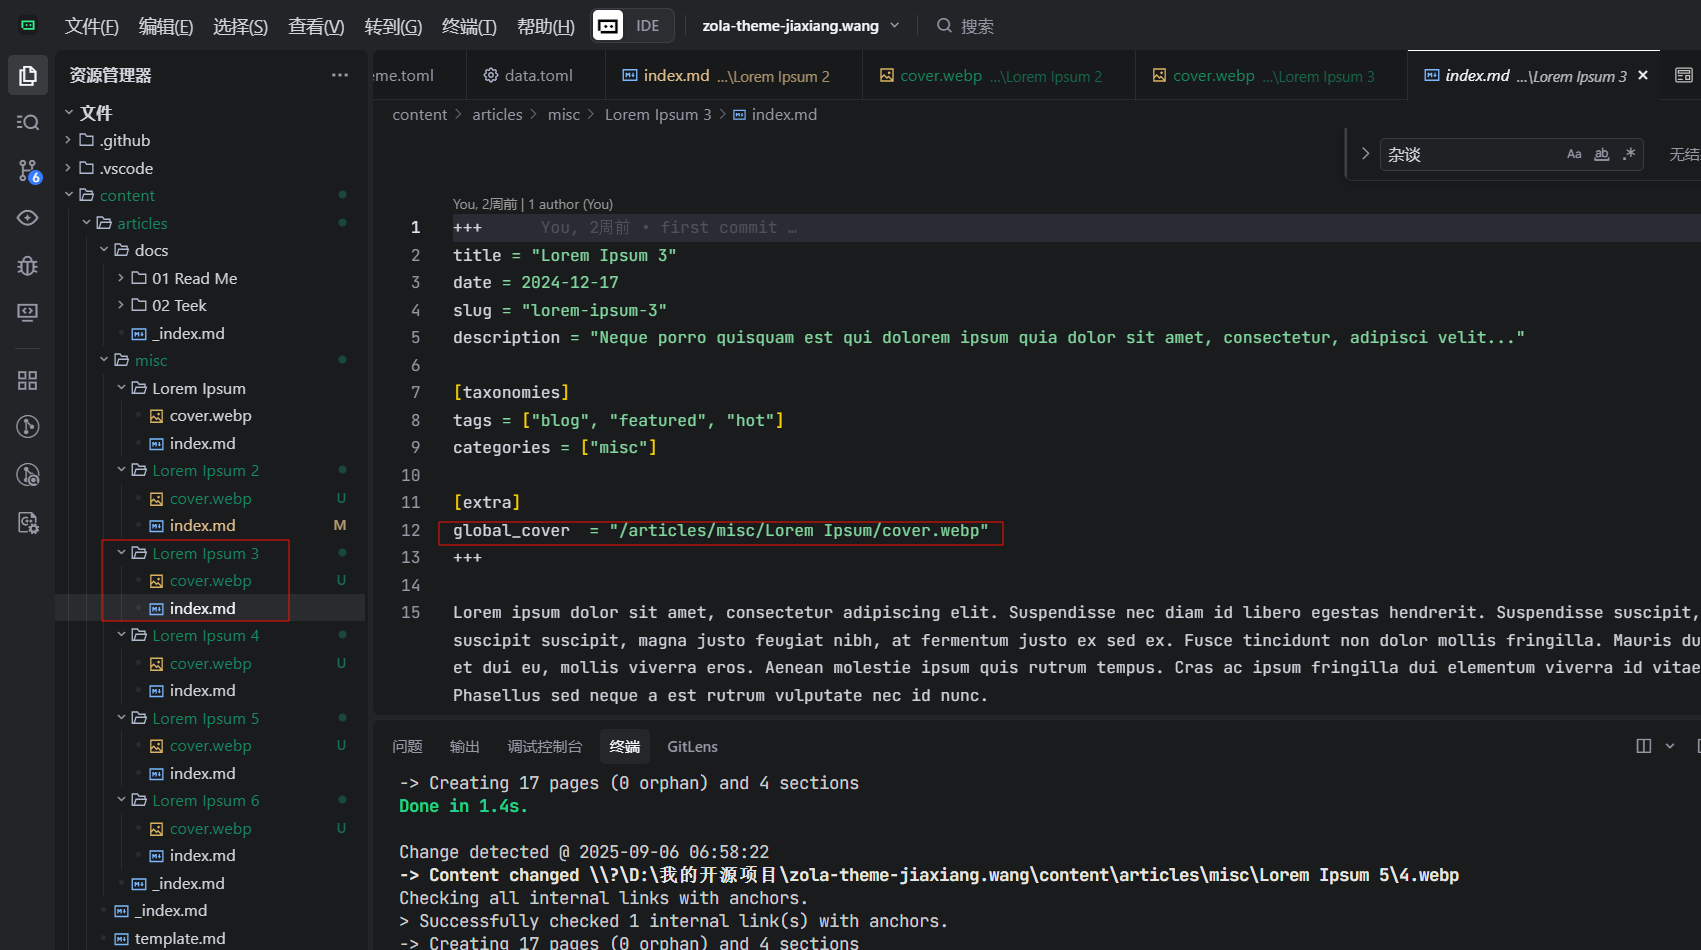Viewport: 1701px width, 950px height.
Task: Open the GitLens Inspect view icon
Action: point(28,475)
